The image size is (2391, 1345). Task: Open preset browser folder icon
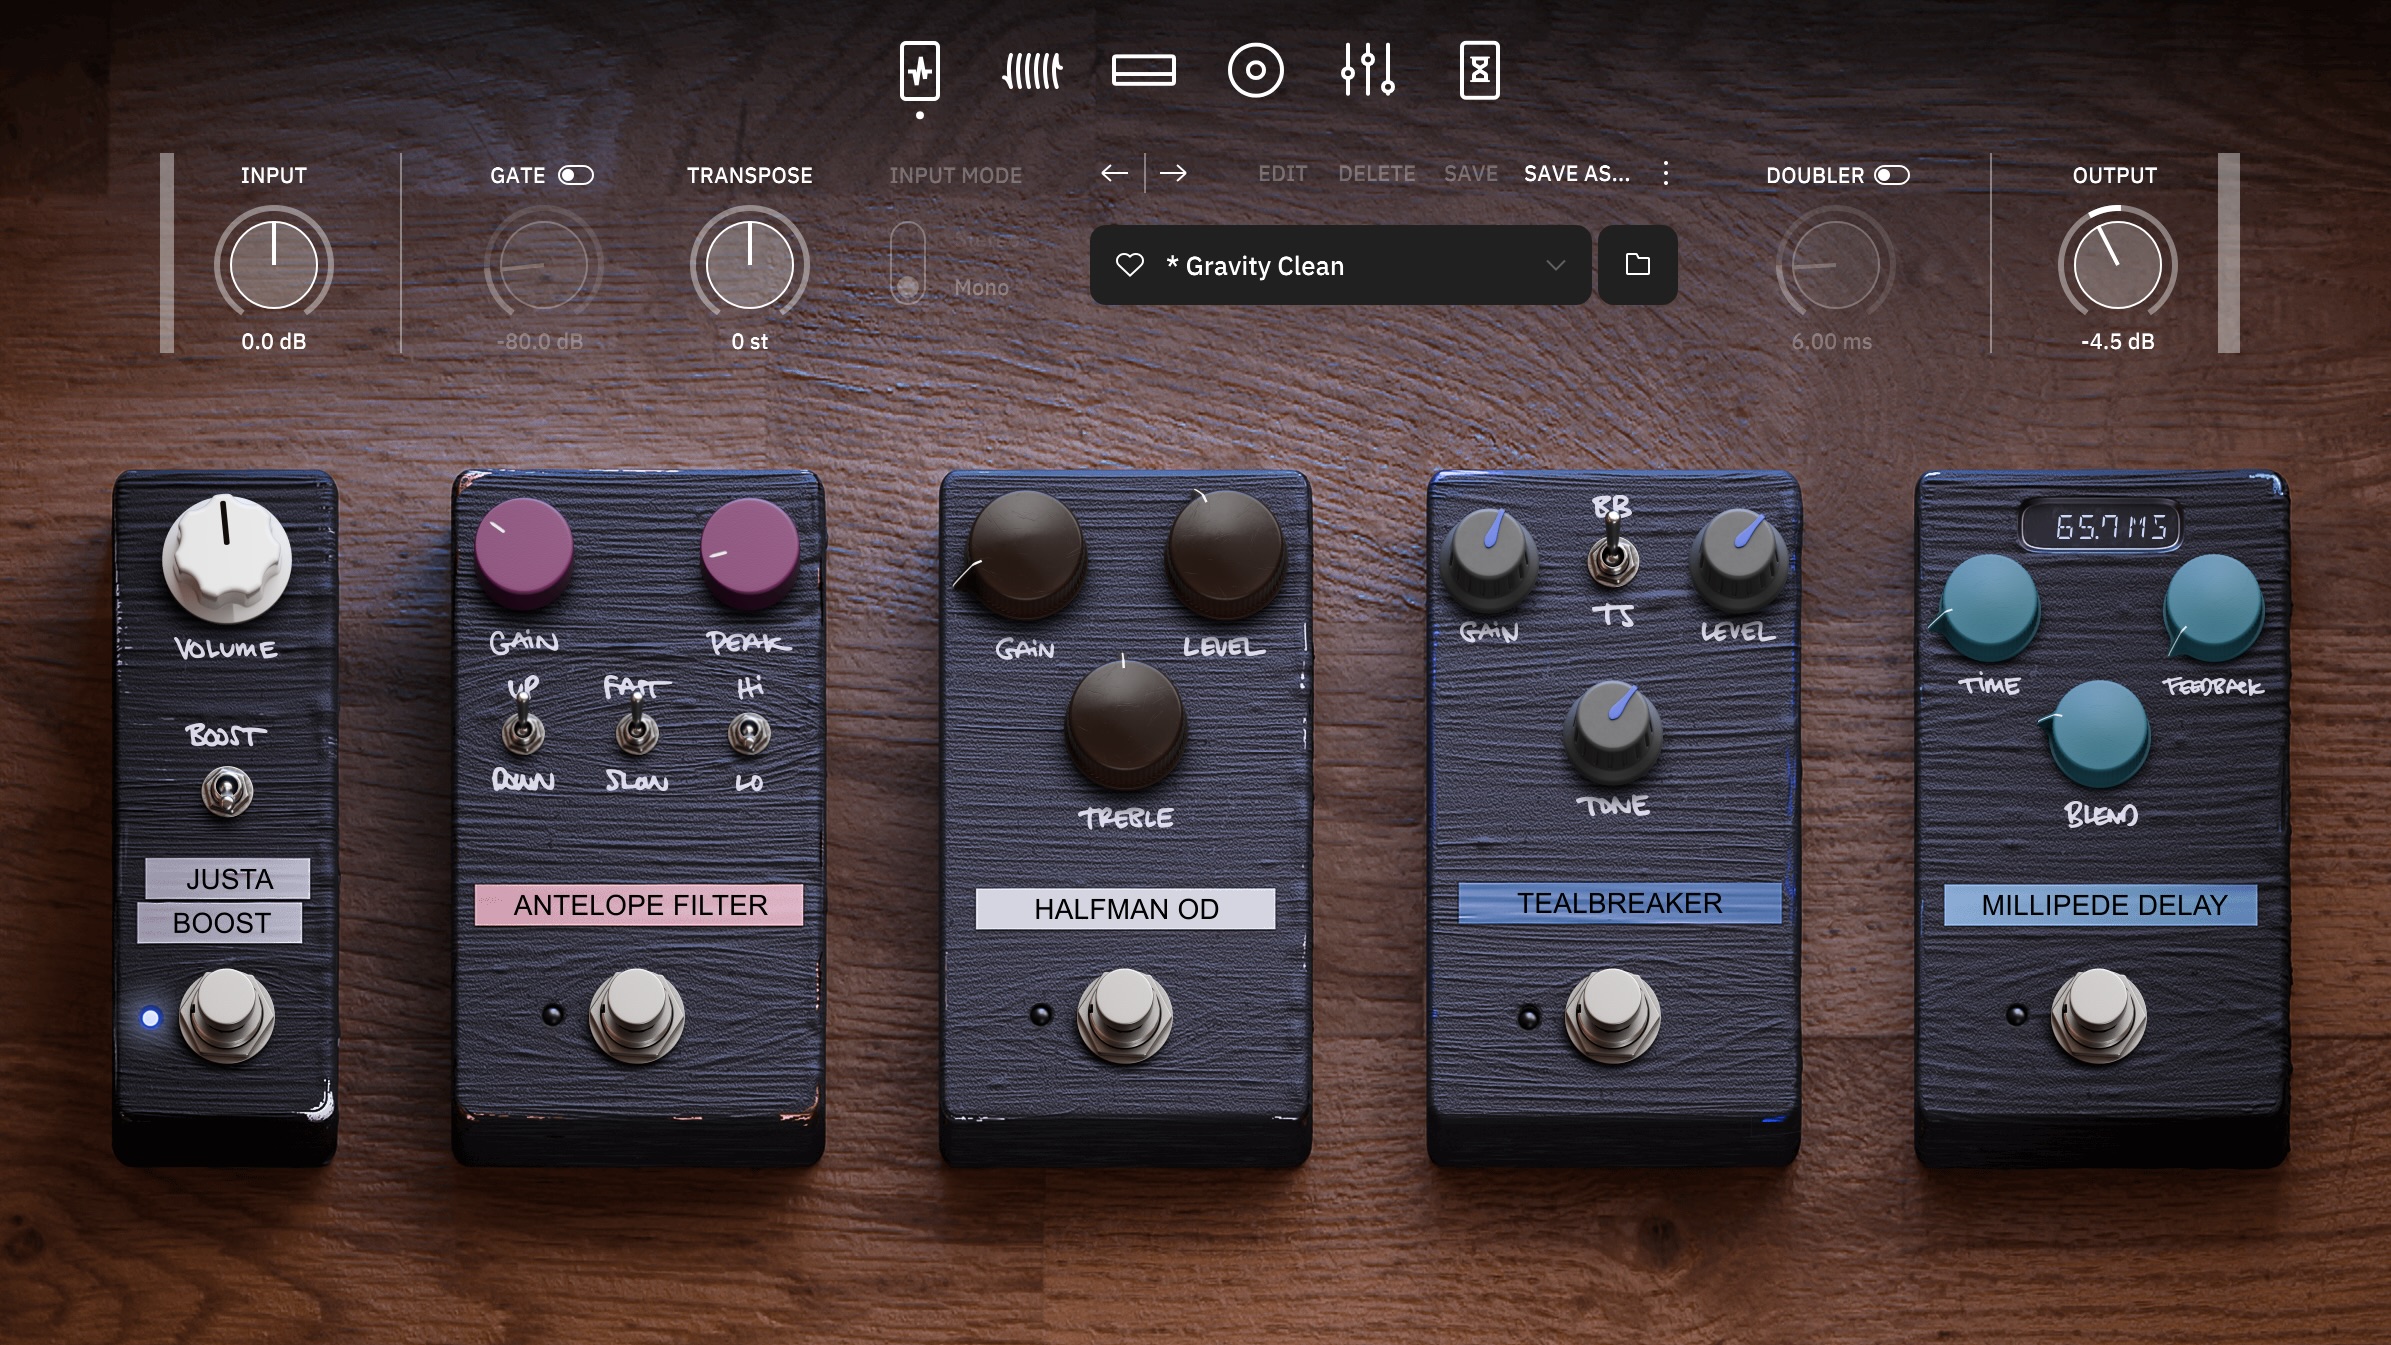pos(1637,265)
